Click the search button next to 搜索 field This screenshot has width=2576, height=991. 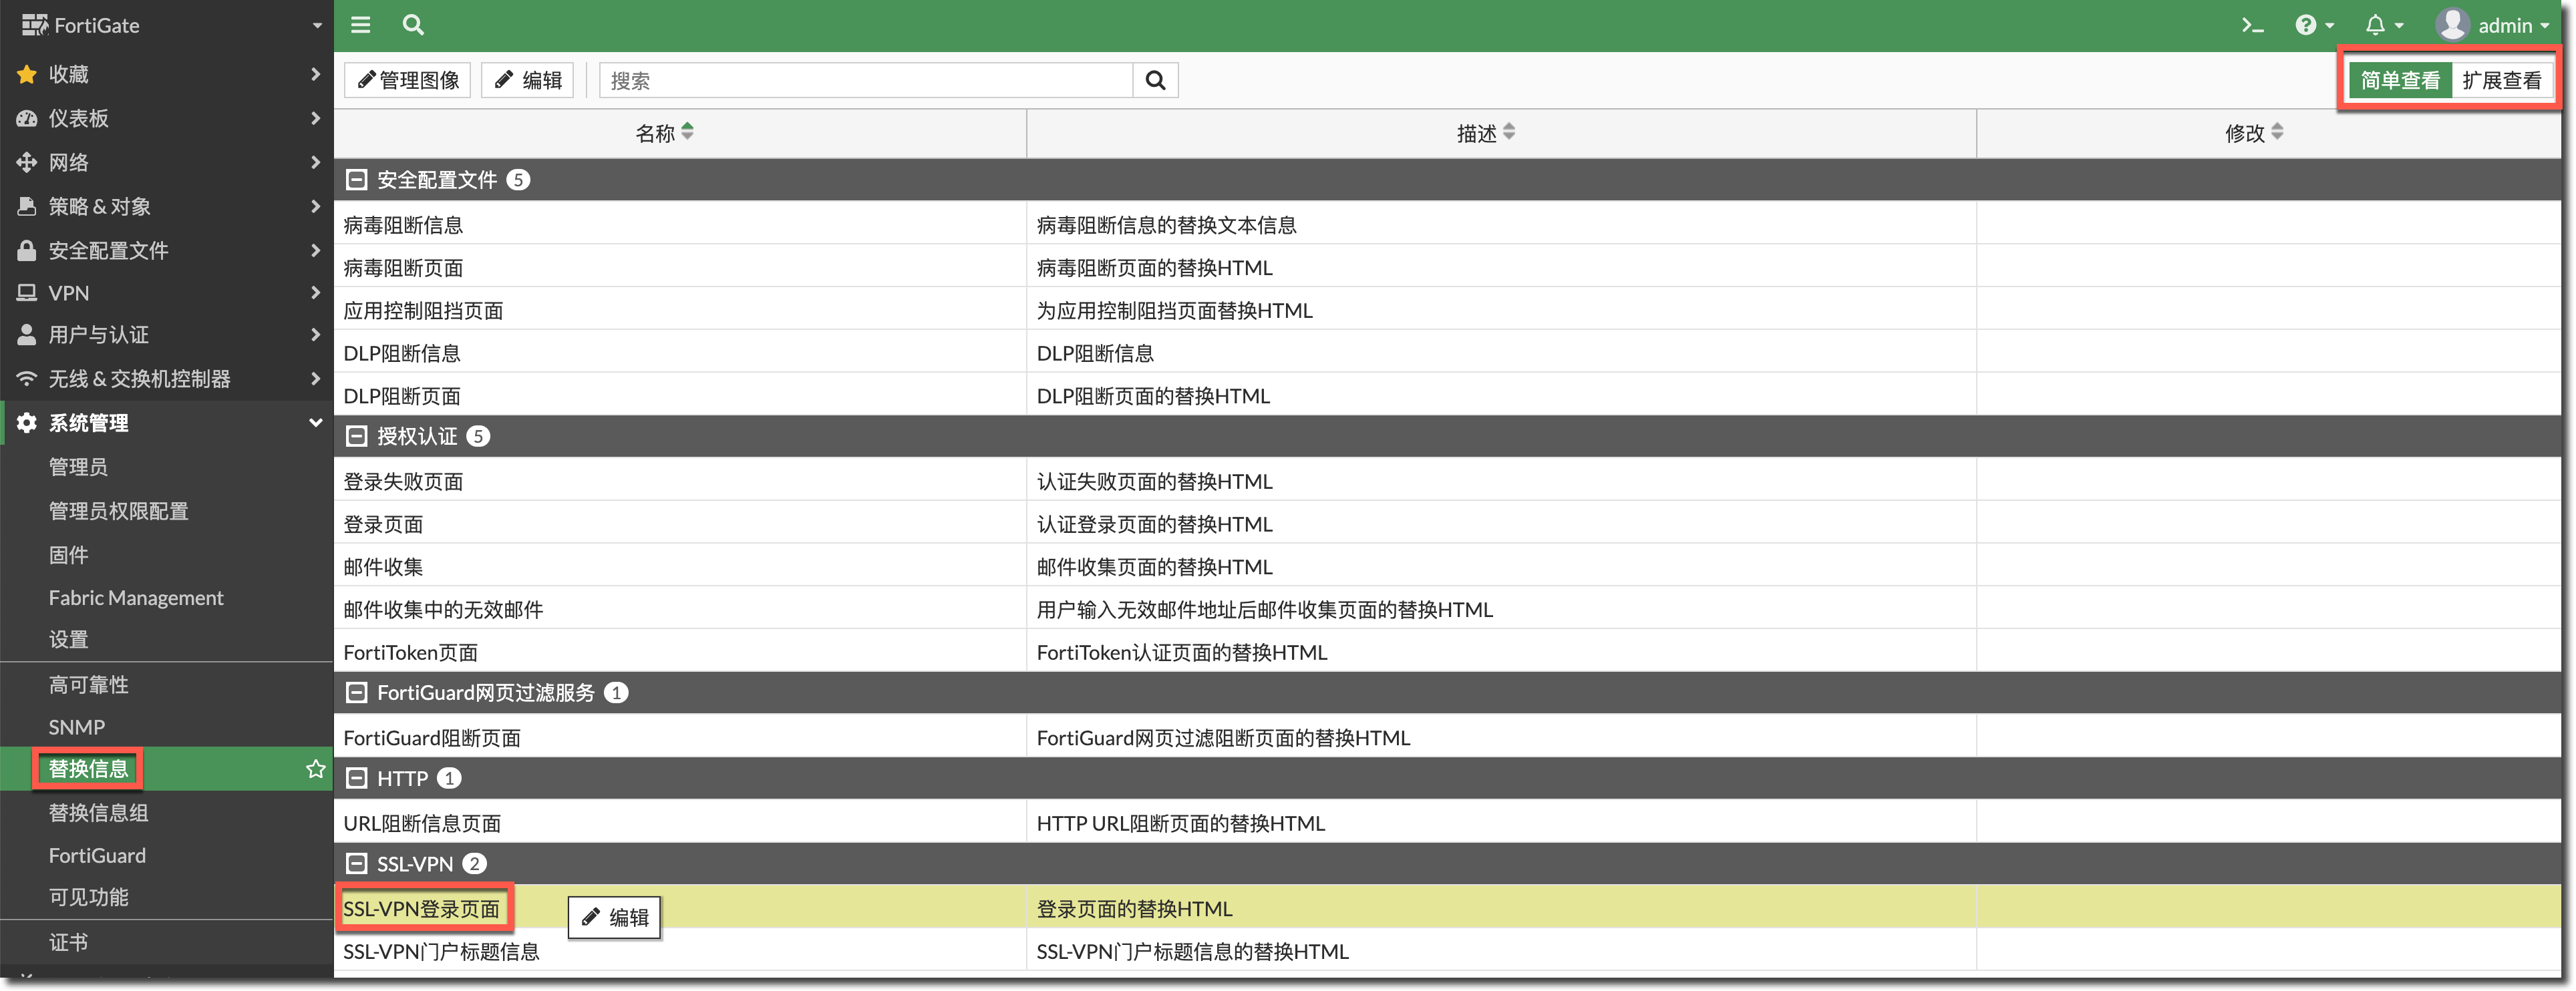tap(1155, 80)
